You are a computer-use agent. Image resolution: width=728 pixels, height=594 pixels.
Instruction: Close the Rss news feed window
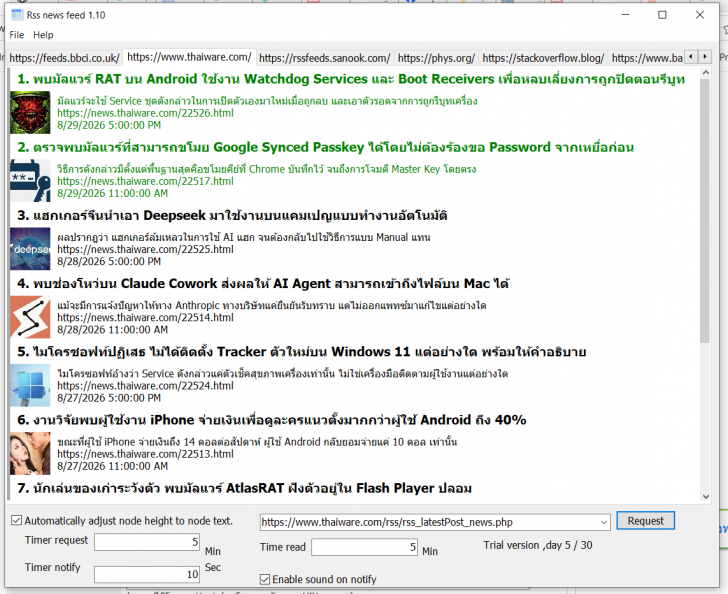(700, 15)
